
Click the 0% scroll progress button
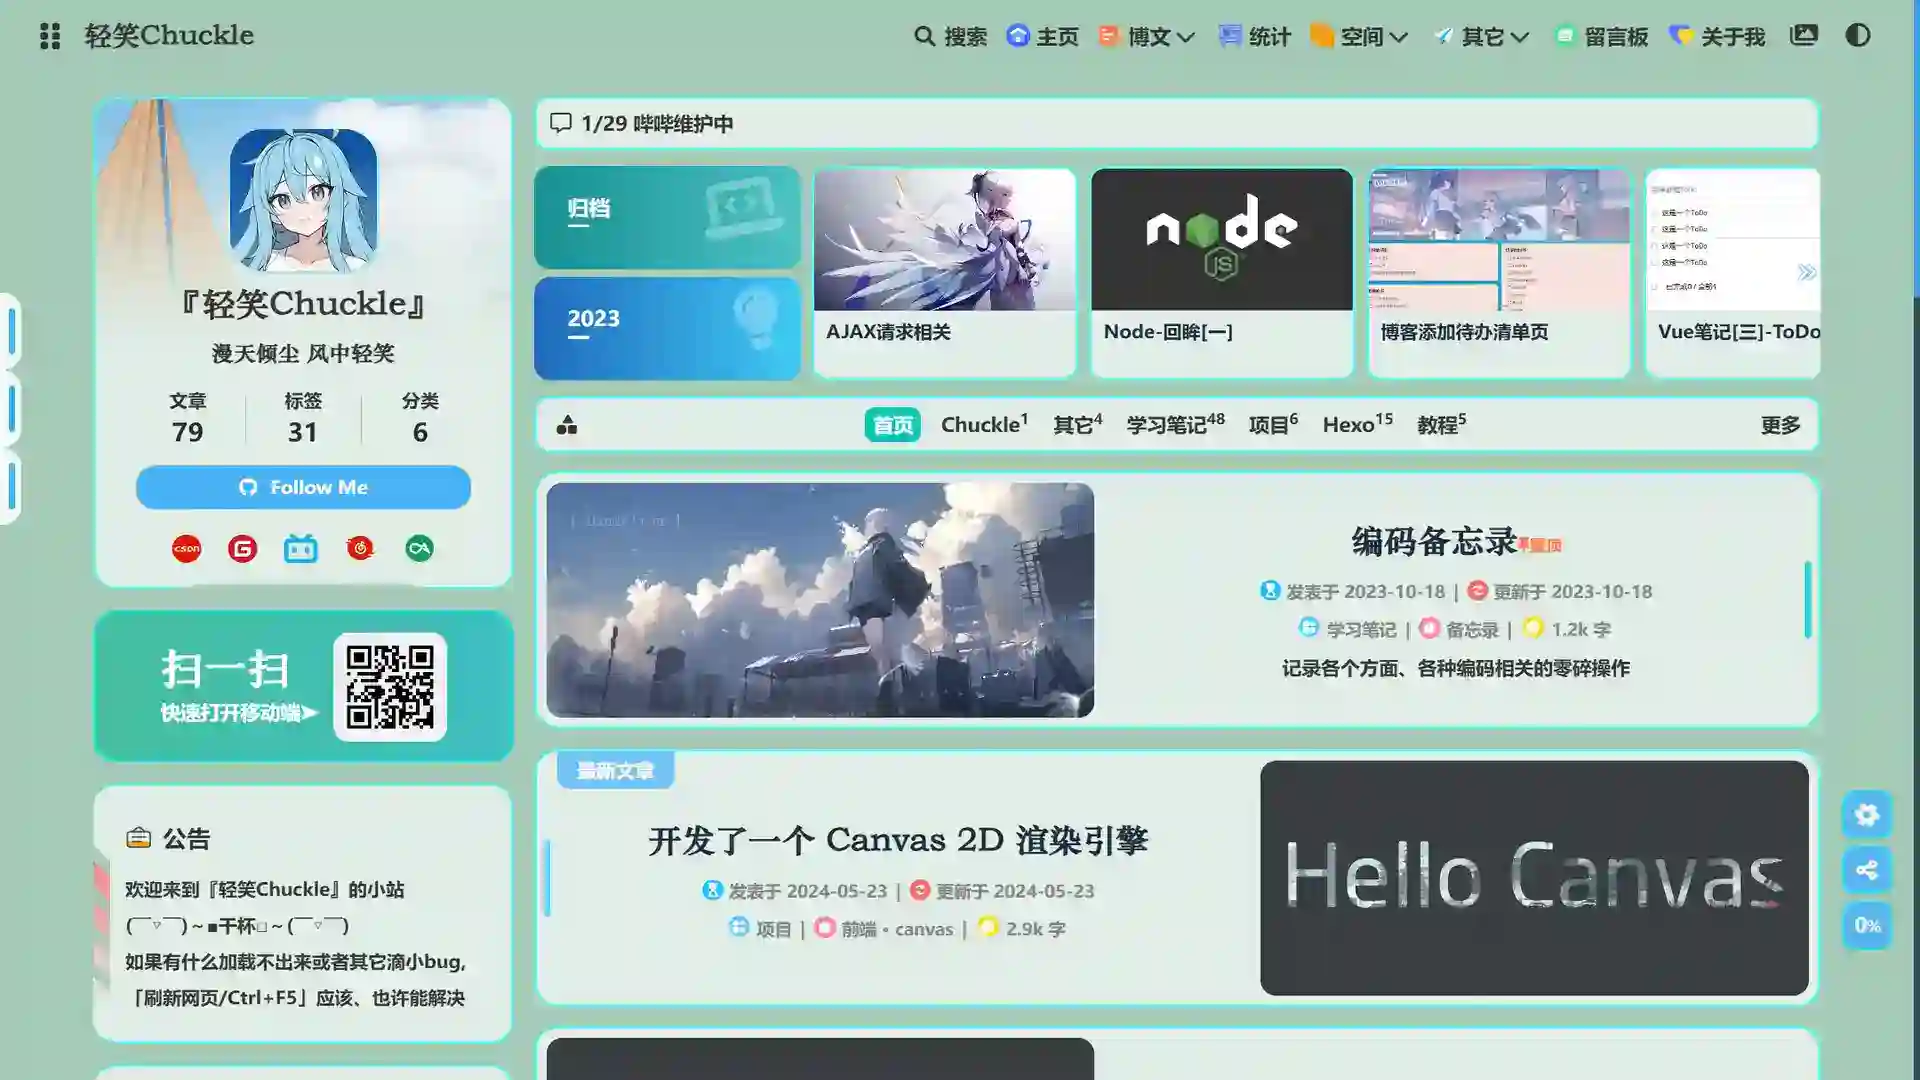click(x=1866, y=925)
